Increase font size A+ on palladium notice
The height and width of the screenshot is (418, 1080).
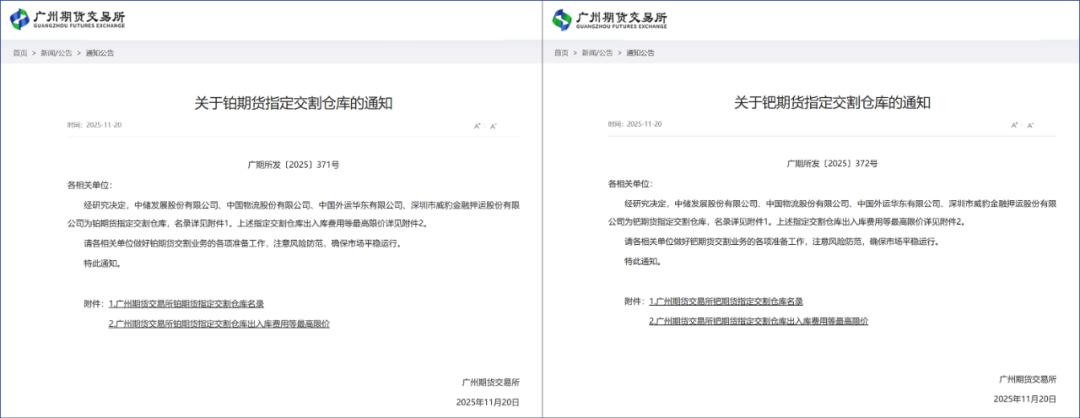click(1015, 125)
